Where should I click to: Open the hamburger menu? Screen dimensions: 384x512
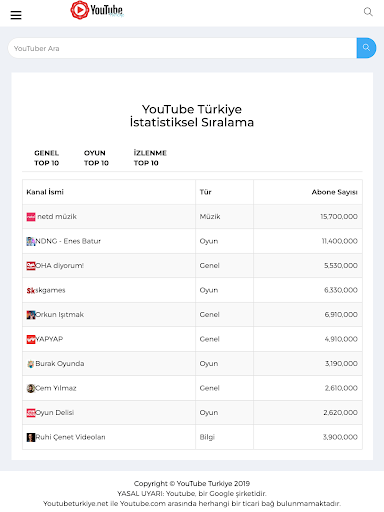coord(16,15)
